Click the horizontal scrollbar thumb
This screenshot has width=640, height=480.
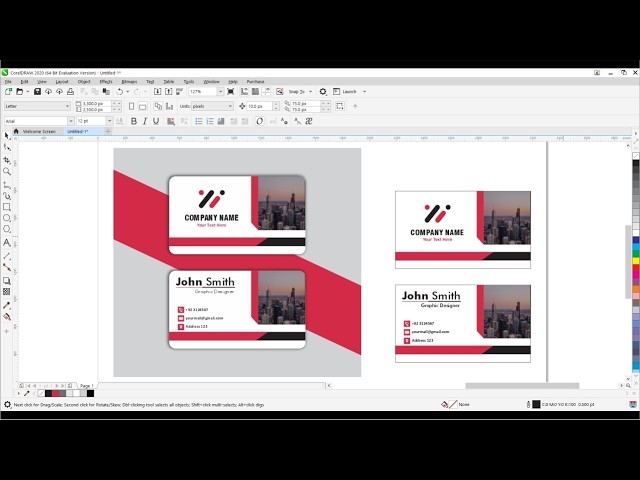(x=522, y=385)
